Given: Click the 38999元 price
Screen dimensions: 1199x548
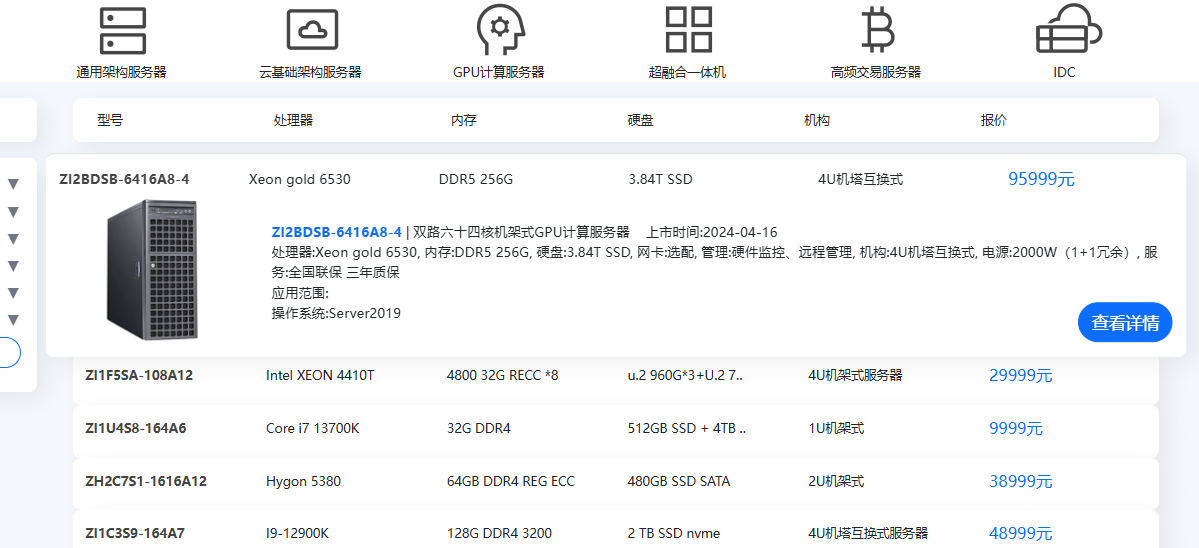Looking at the screenshot, I should pyautogui.click(x=1021, y=482).
